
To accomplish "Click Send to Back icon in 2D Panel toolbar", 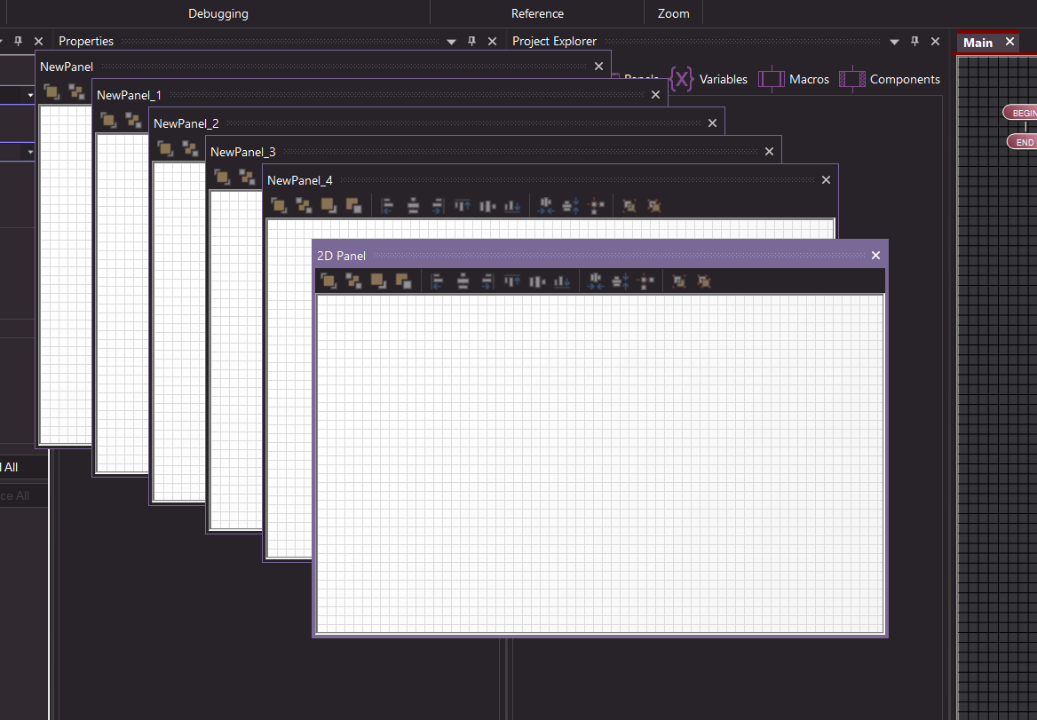I will (403, 281).
